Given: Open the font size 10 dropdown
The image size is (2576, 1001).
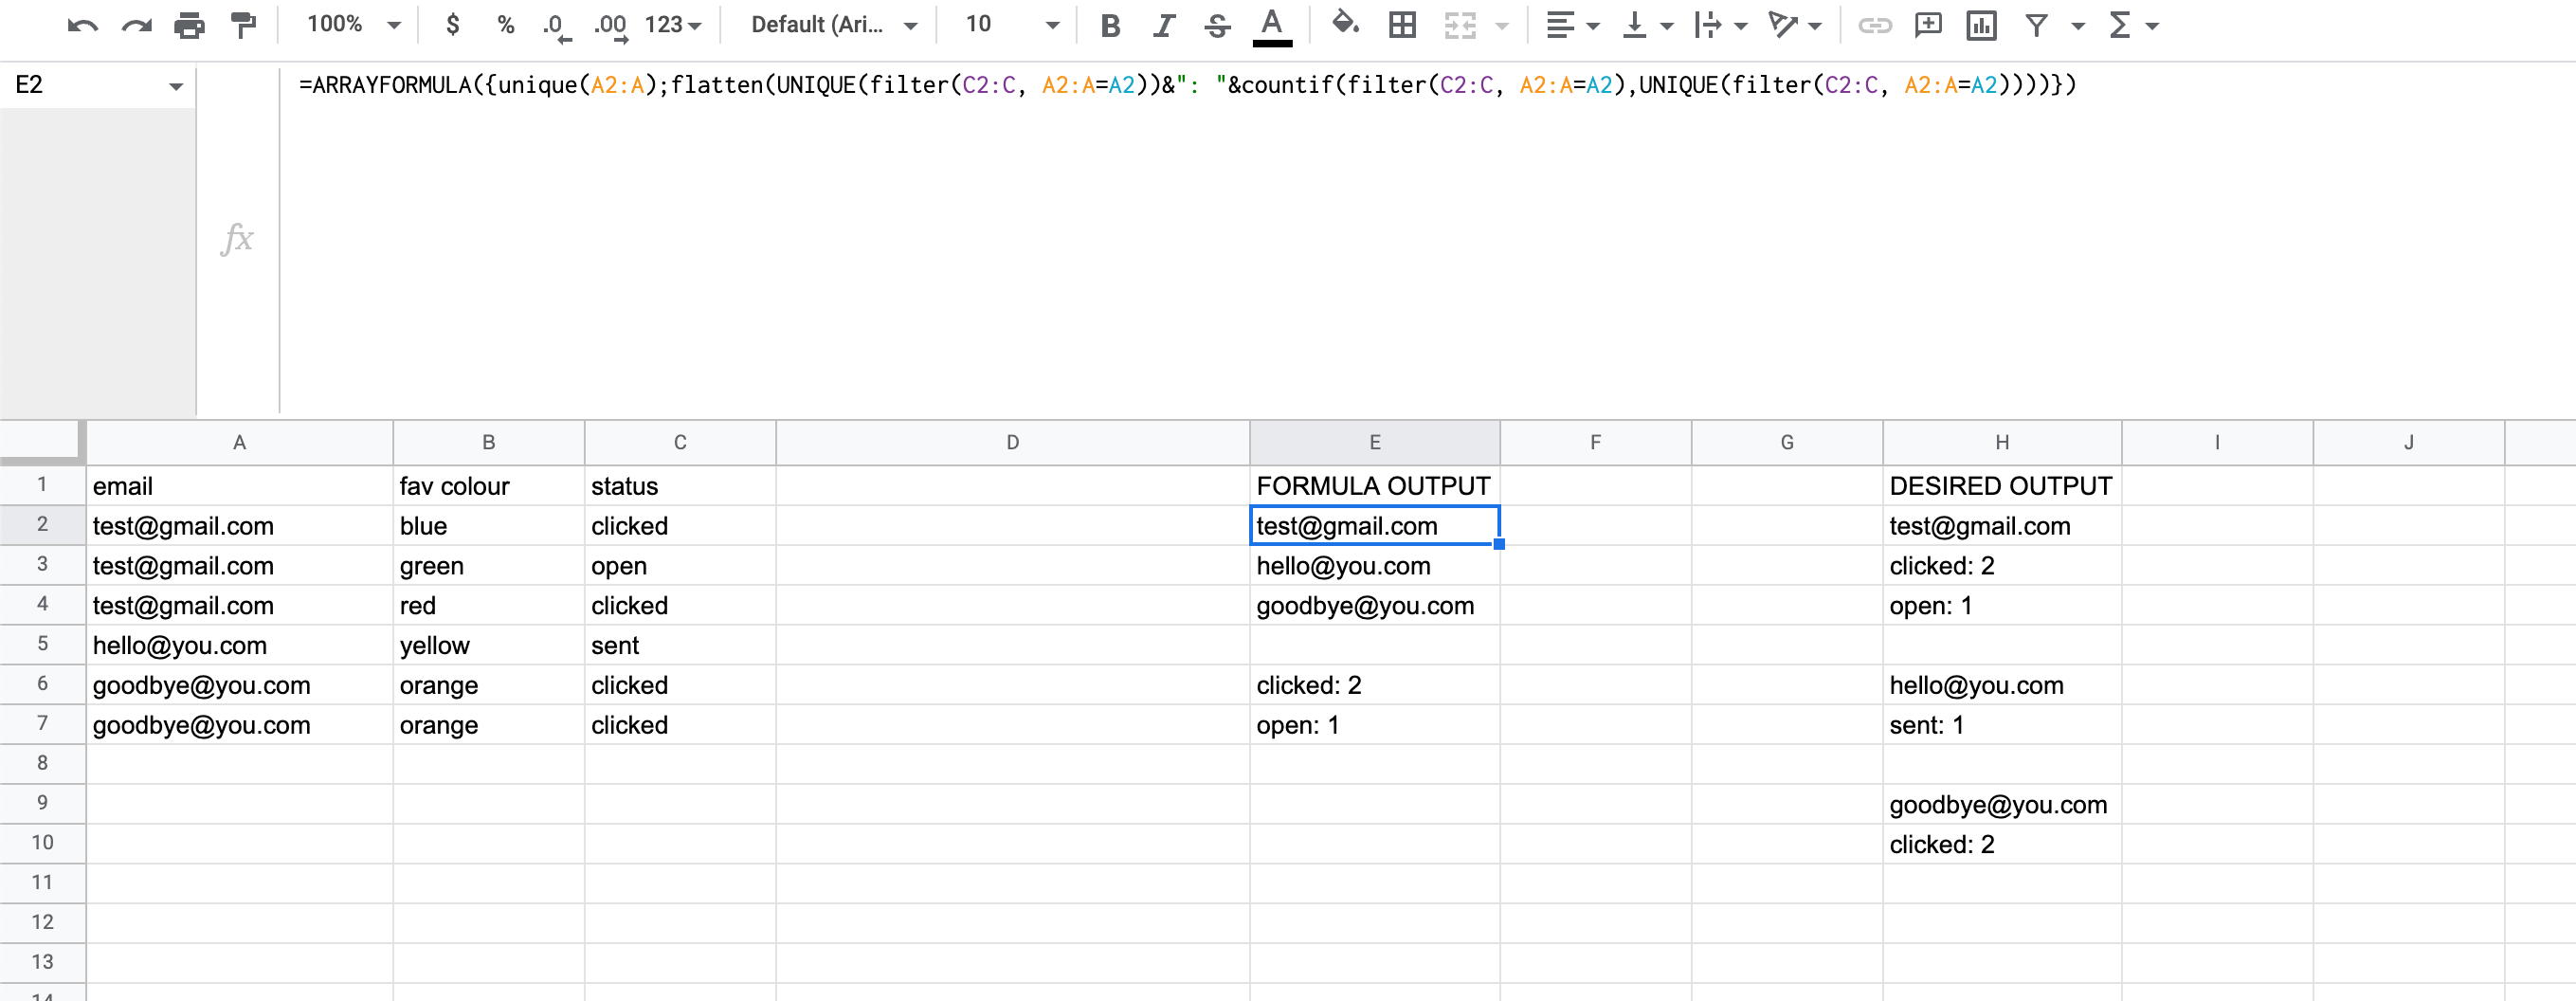Looking at the screenshot, I should click(x=1011, y=25).
